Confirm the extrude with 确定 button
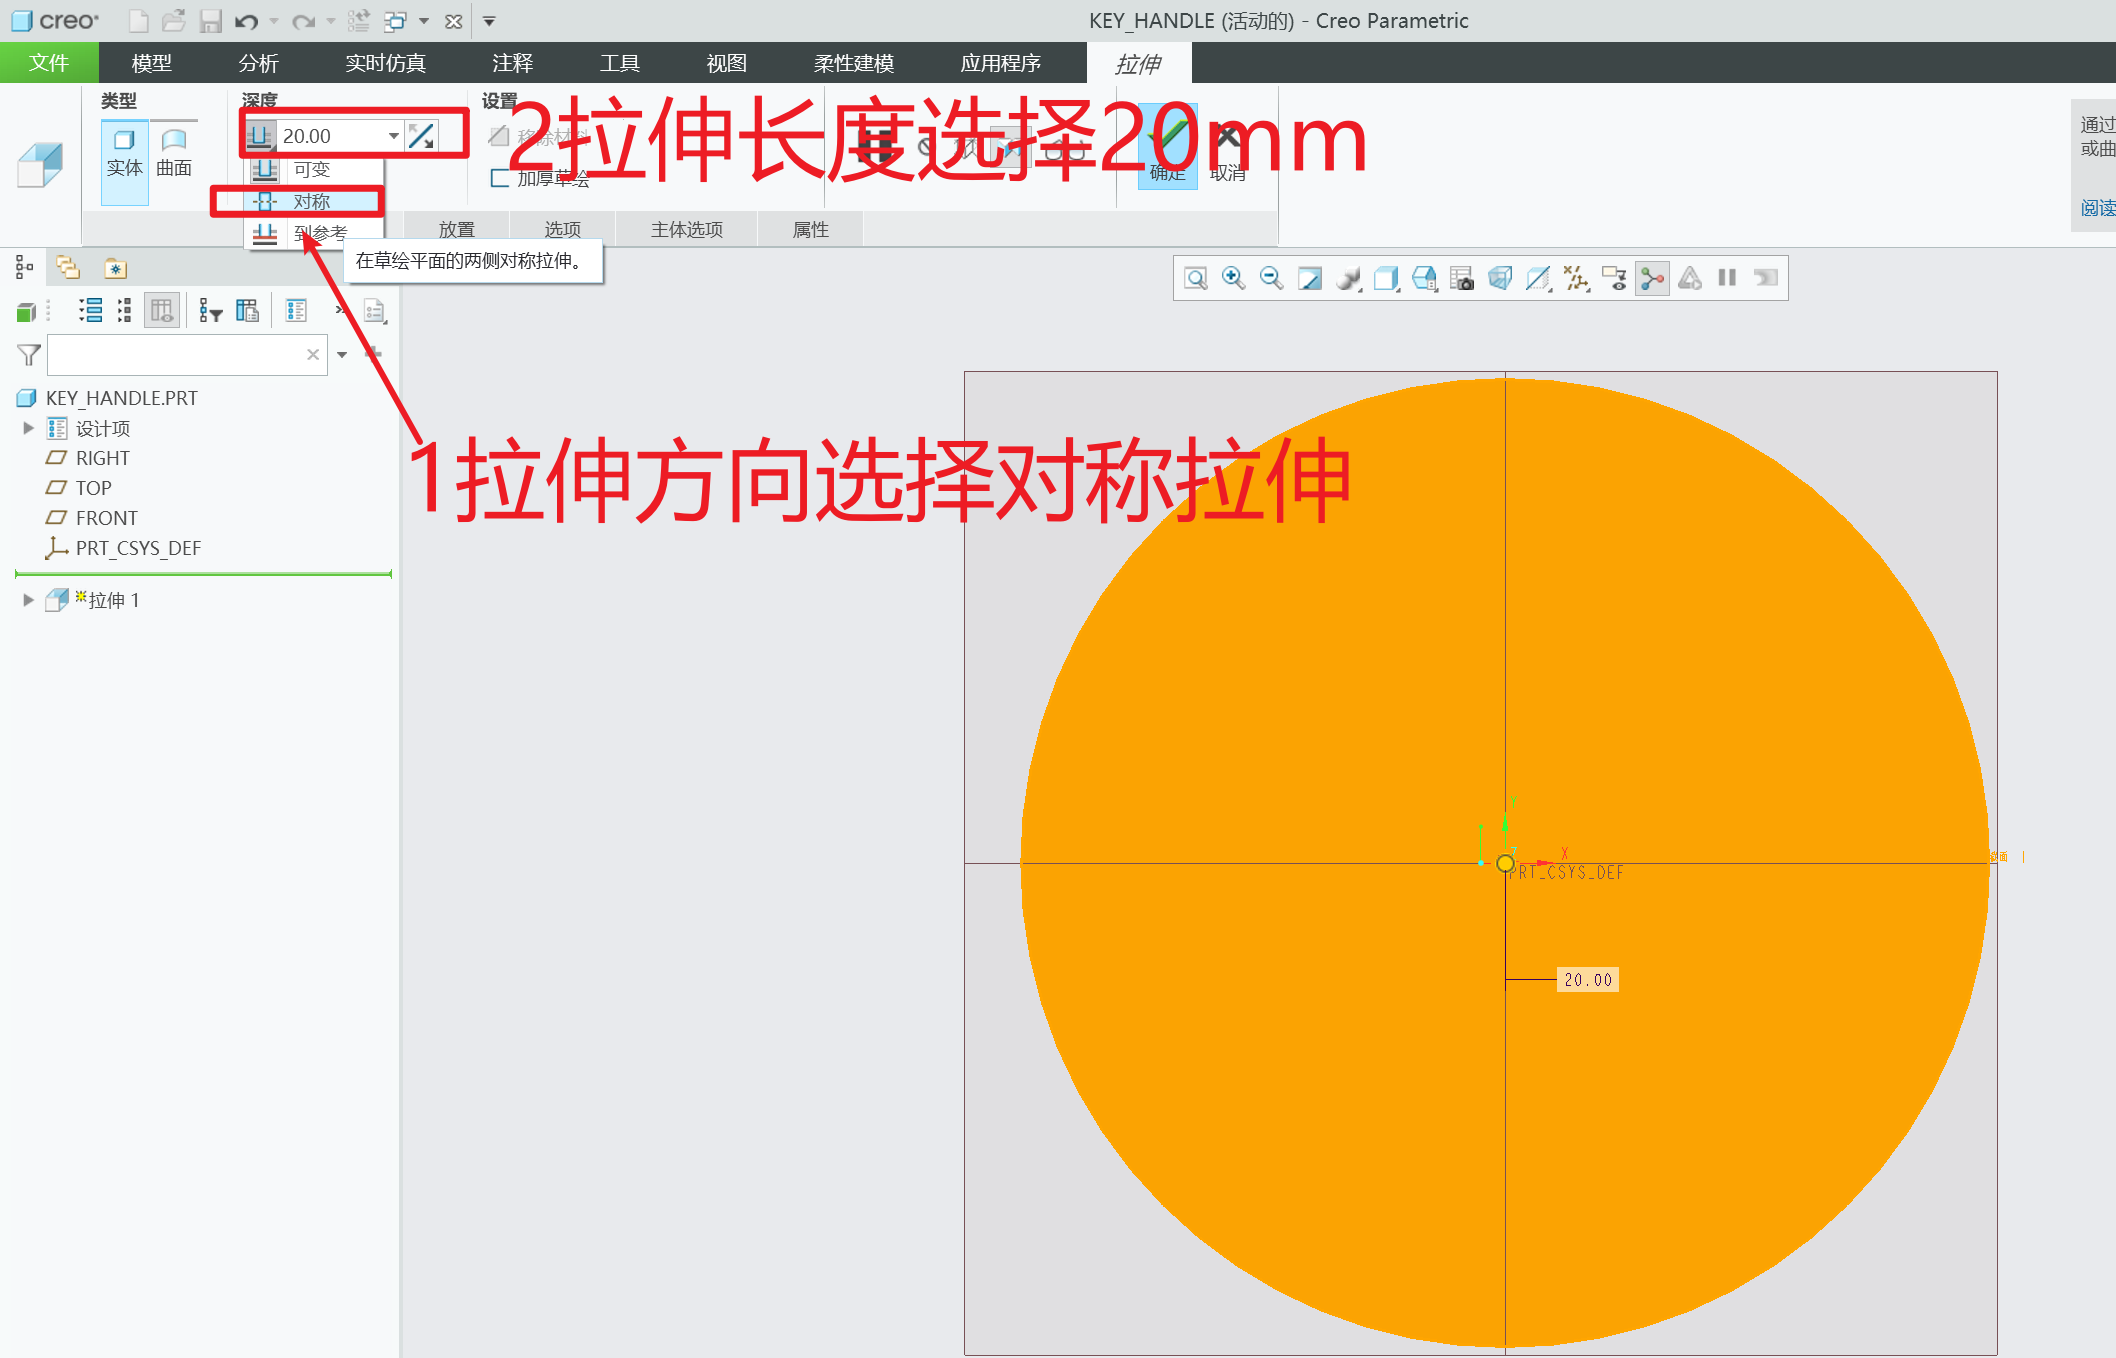The height and width of the screenshot is (1358, 2116). point(1166,150)
